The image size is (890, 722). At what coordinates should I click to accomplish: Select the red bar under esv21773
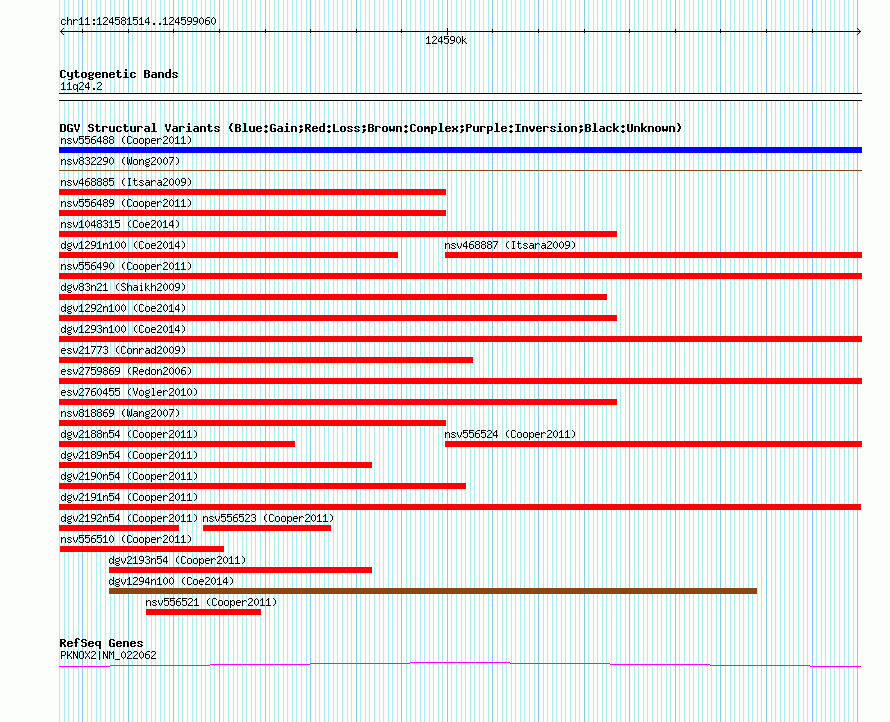coord(266,360)
